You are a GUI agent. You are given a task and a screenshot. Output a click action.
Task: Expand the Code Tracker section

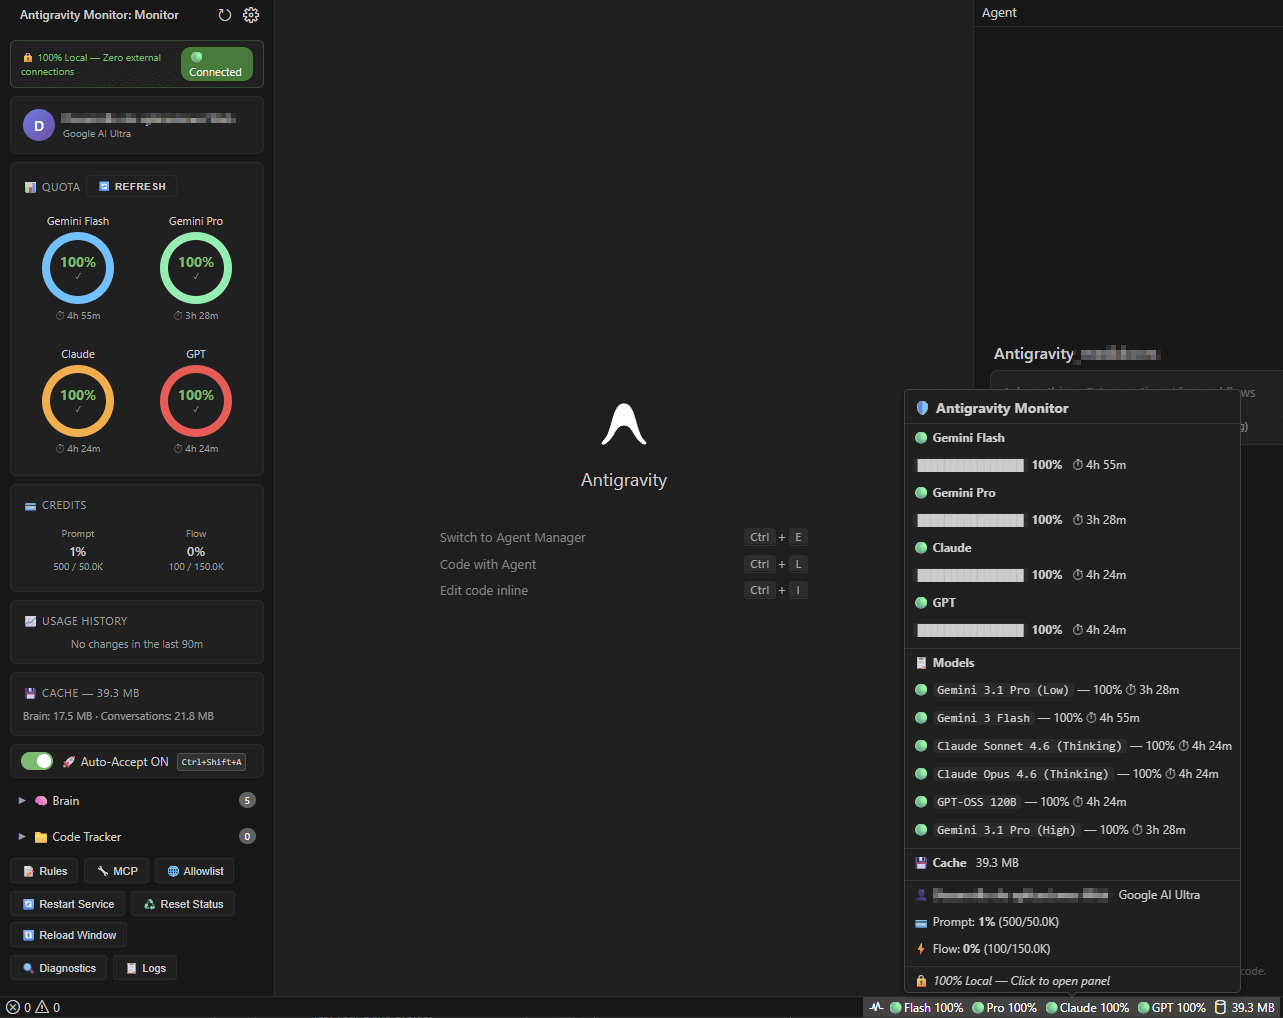tap(22, 836)
